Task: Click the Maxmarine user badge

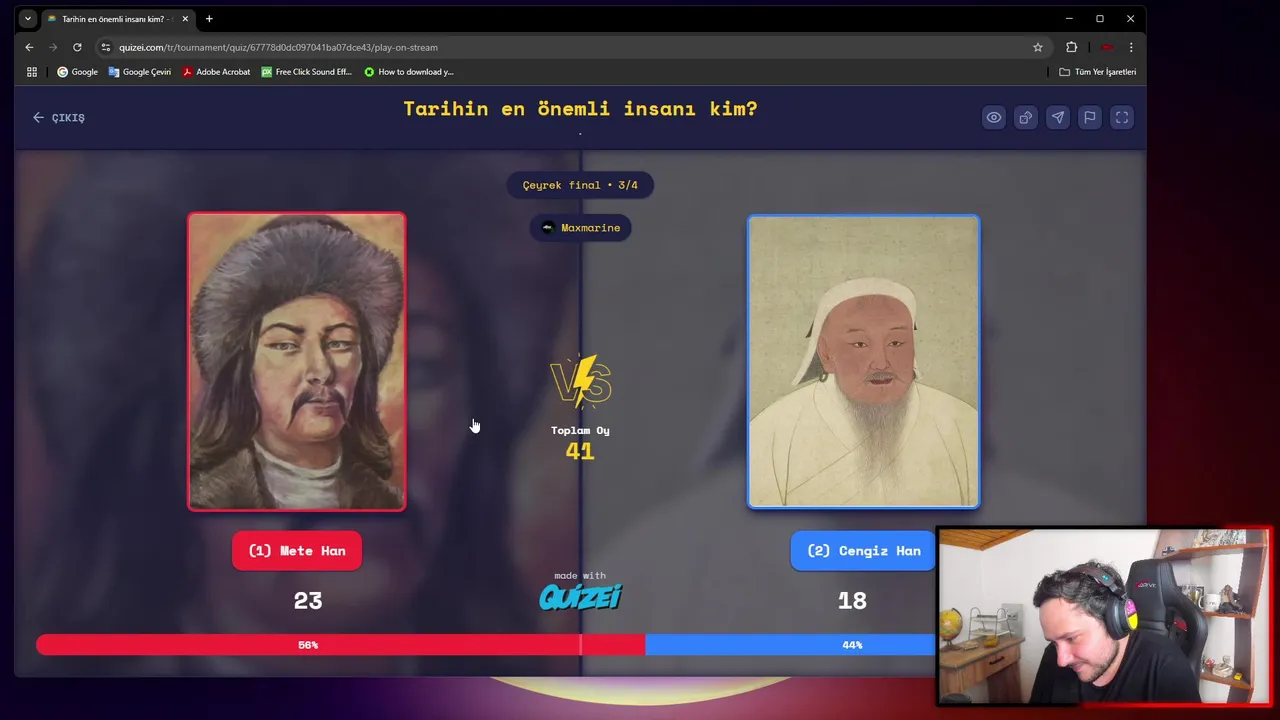Action: (580, 228)
